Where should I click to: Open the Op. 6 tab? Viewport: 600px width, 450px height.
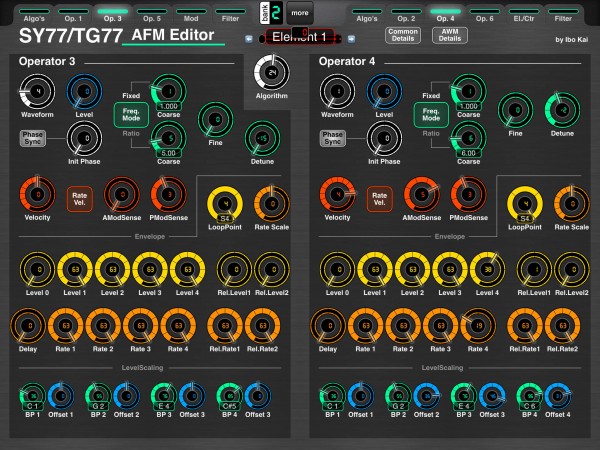coord(484,15)
